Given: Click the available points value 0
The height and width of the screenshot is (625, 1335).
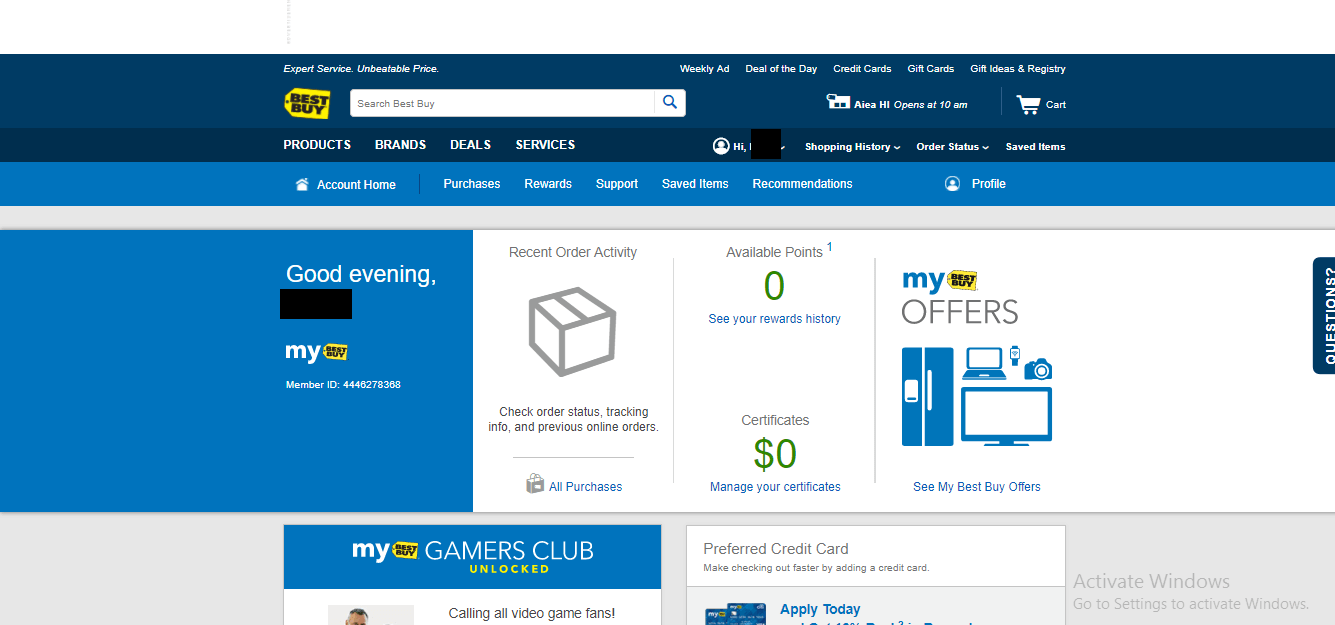Looking at the screenshot, I should (775, 287).
